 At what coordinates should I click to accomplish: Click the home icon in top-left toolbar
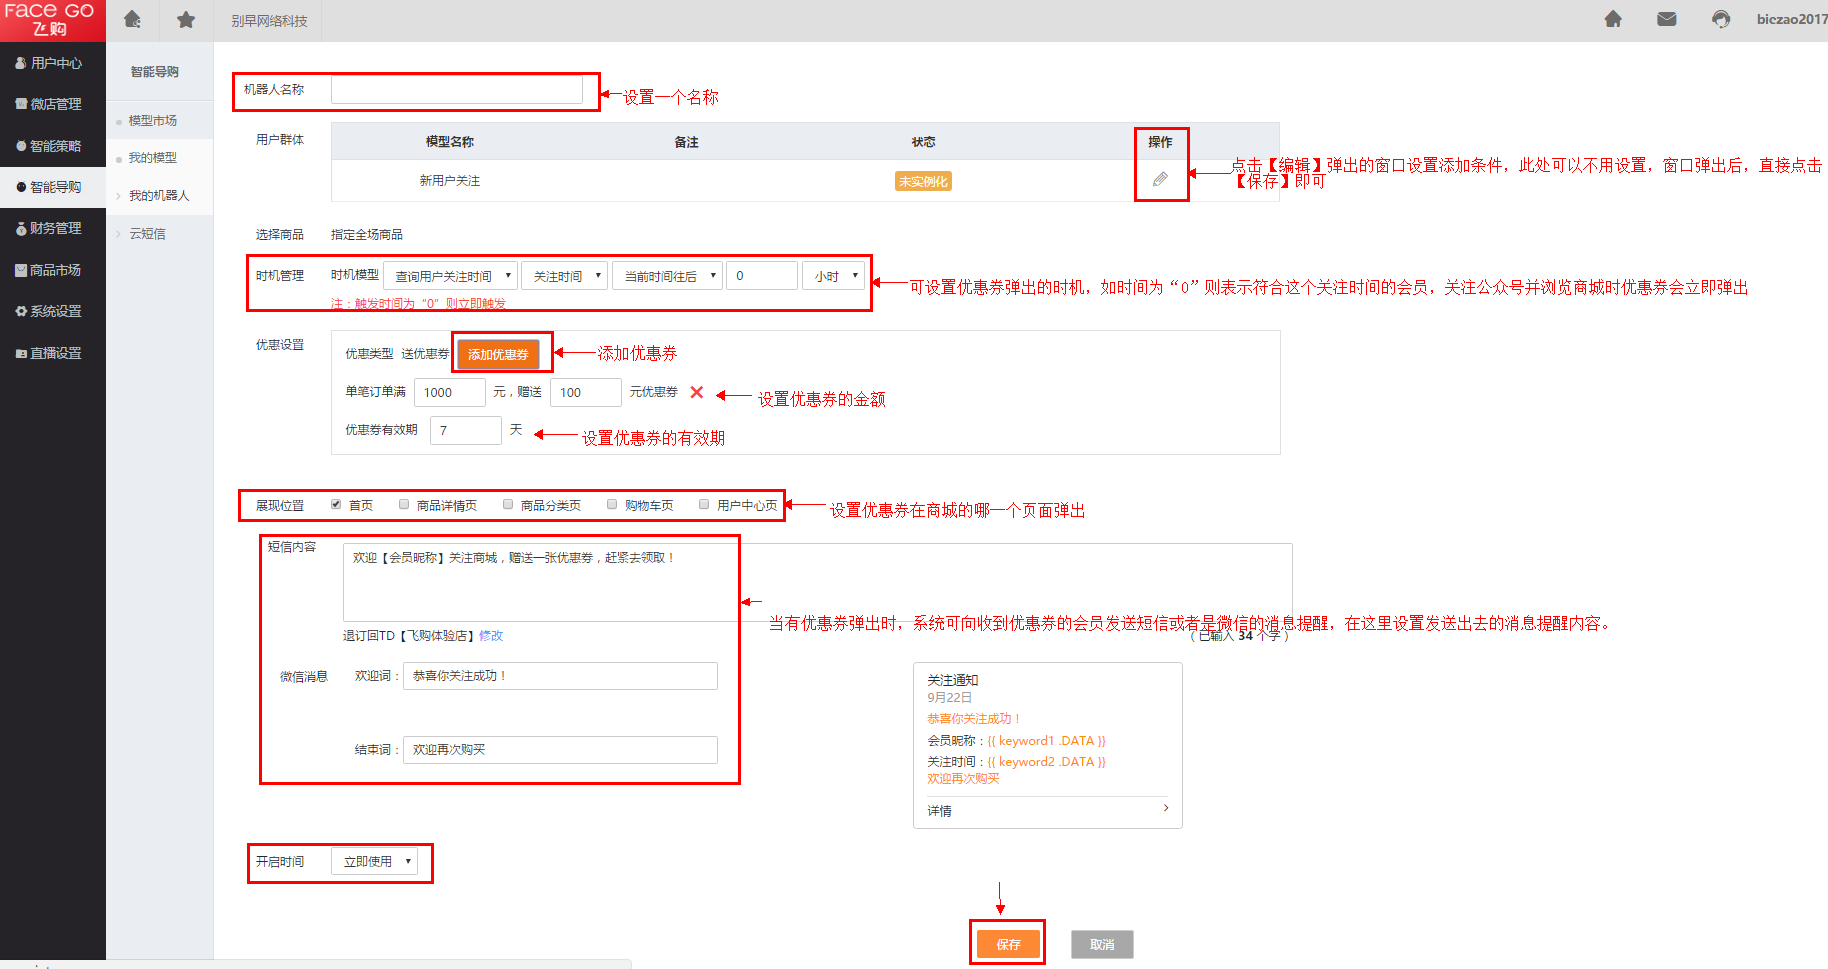pos(132,20)
